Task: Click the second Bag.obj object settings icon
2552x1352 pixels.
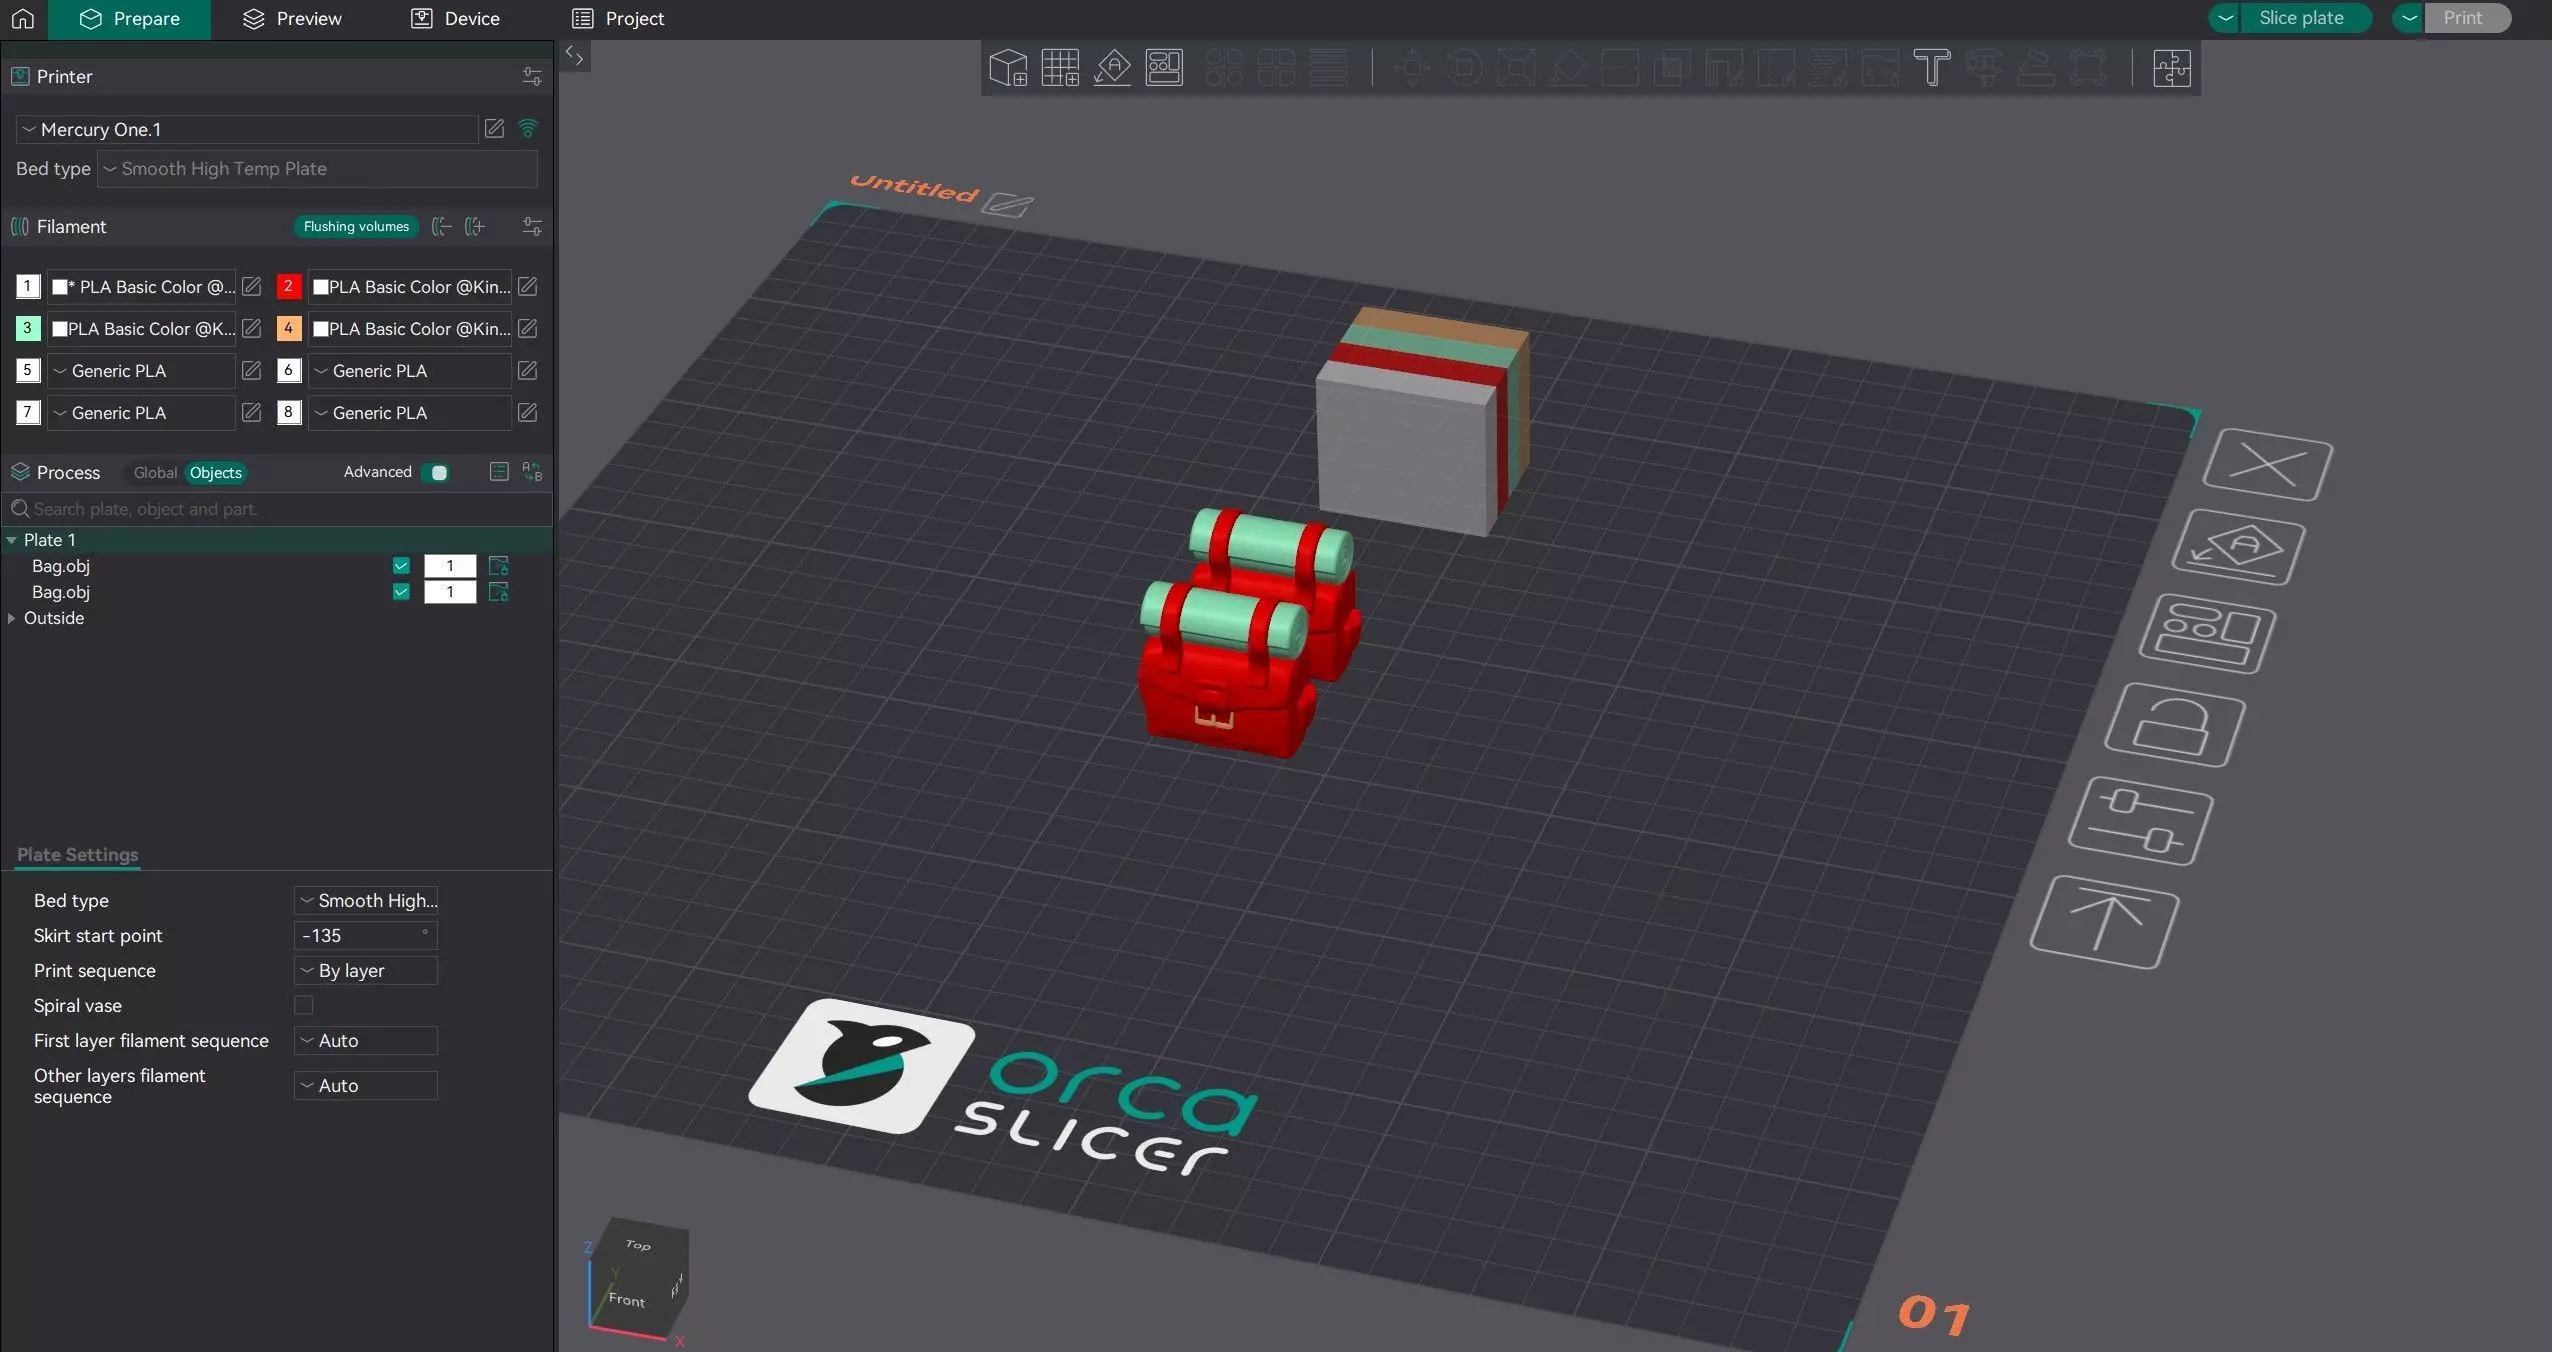Action: [x=498, y=592]
